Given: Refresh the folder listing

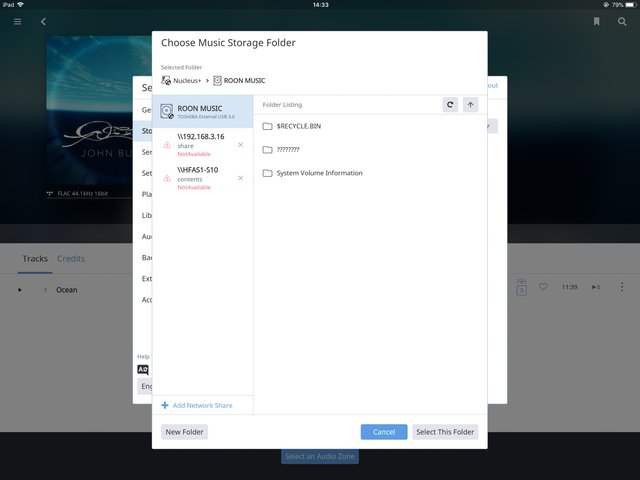Looking at the screenshot, I should (452, 104).
